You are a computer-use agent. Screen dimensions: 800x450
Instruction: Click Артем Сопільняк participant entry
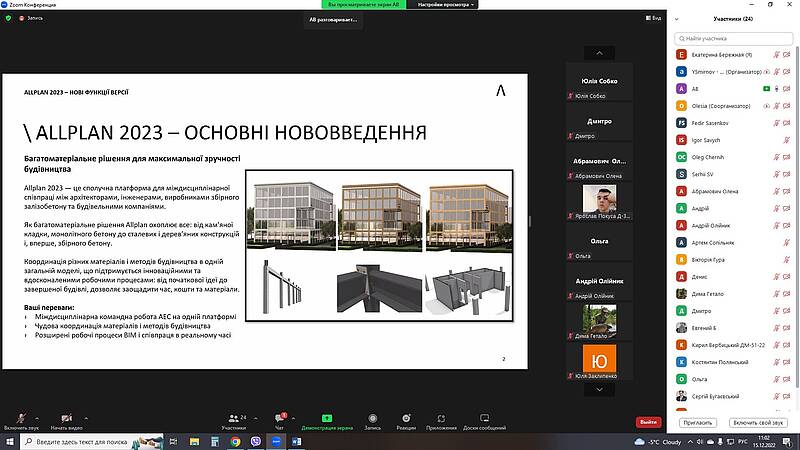pos(733,243)
